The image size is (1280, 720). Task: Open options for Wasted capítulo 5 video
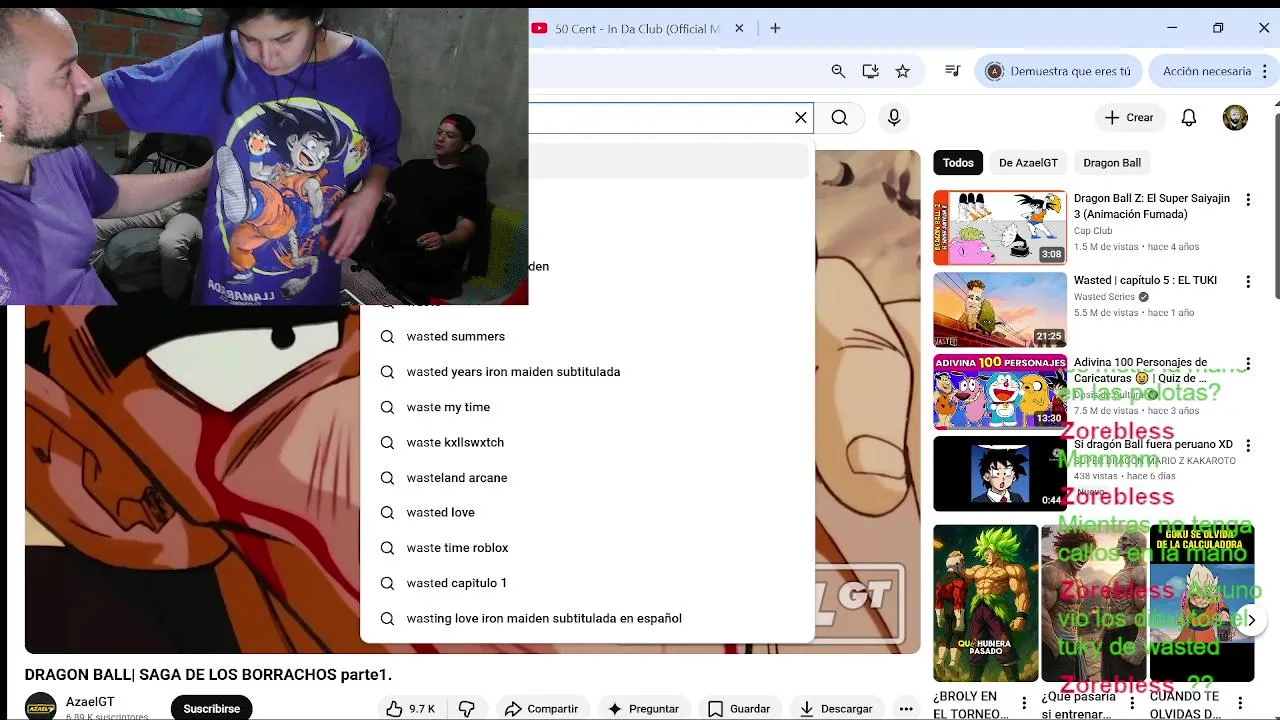(x=1248, y=282)
